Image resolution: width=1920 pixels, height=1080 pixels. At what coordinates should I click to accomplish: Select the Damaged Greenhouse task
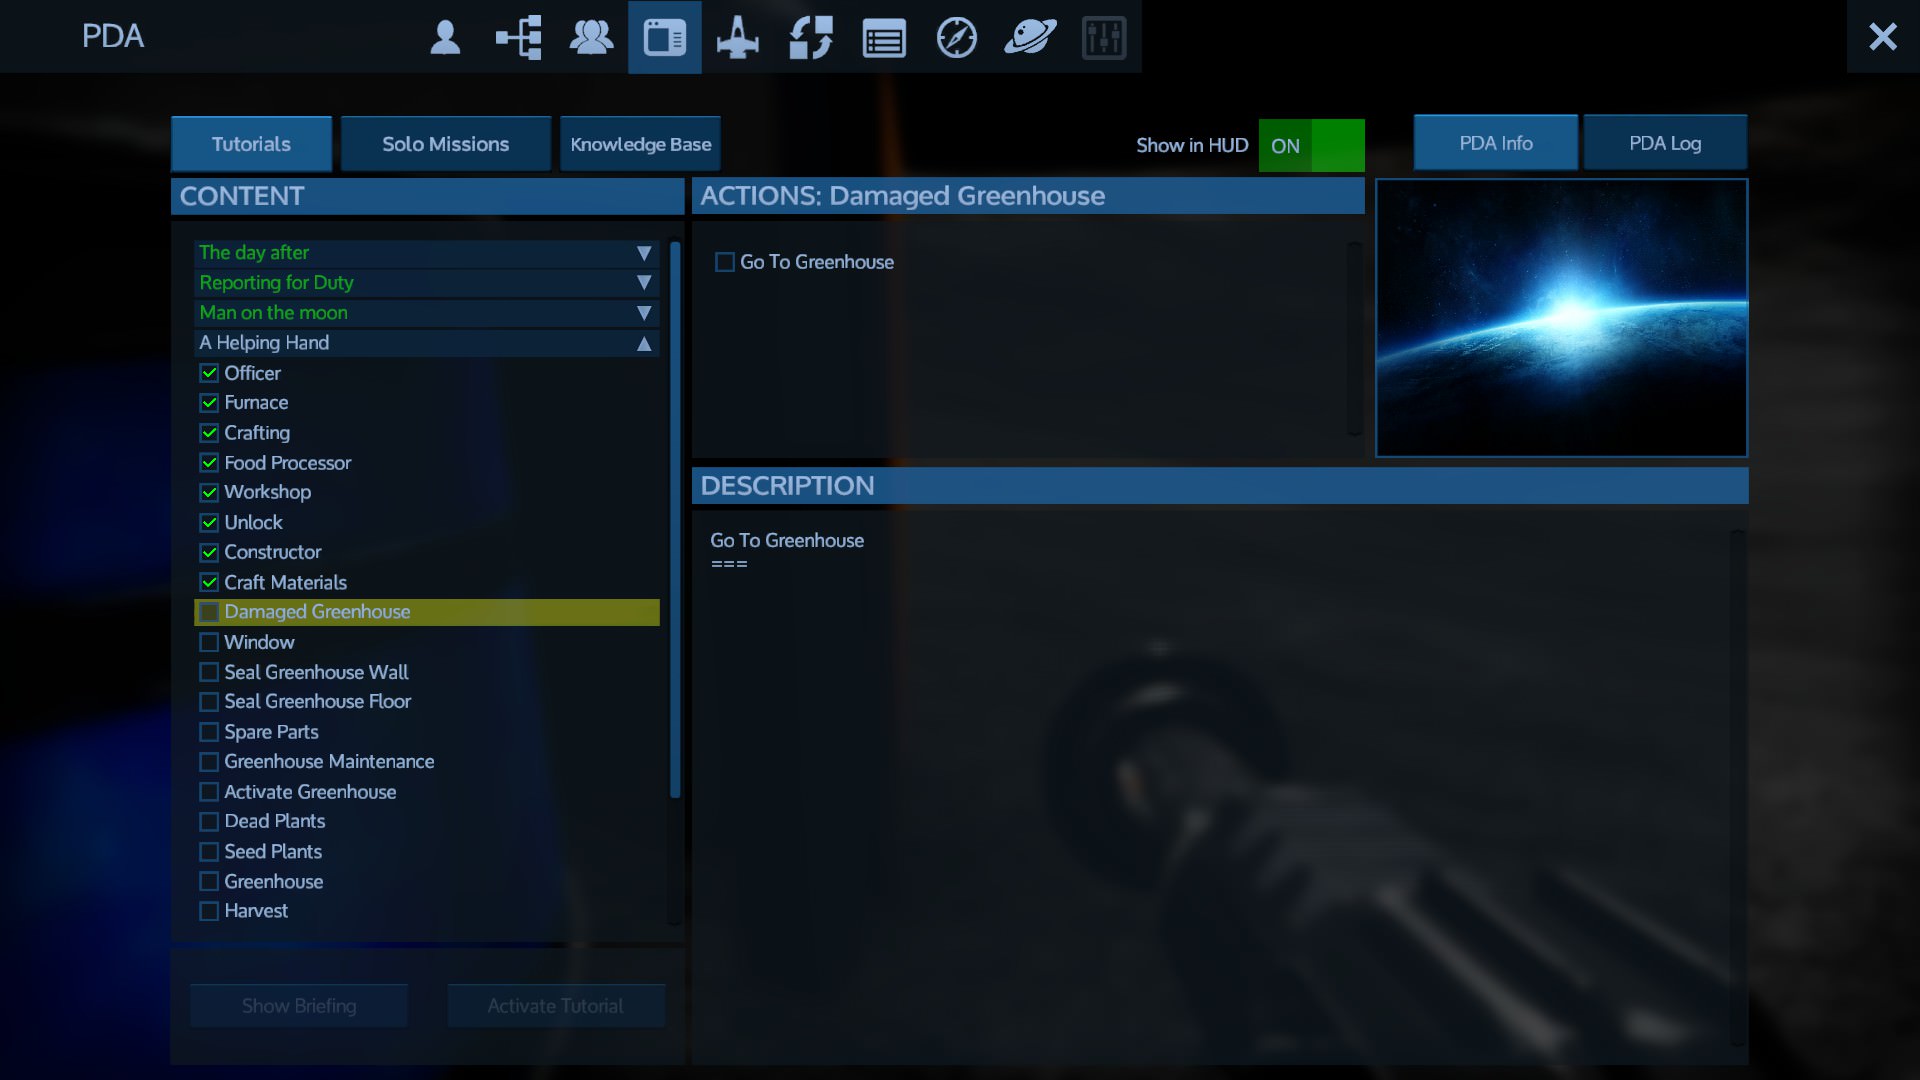tap(426, 612)
